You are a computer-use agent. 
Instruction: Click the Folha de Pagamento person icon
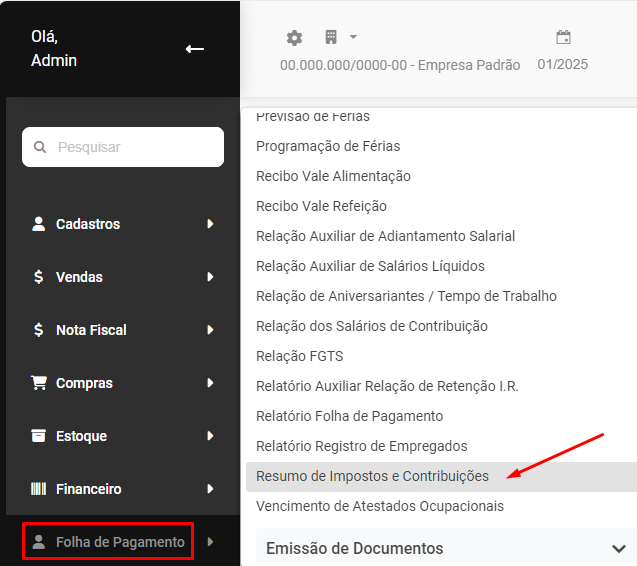[39, 542]
